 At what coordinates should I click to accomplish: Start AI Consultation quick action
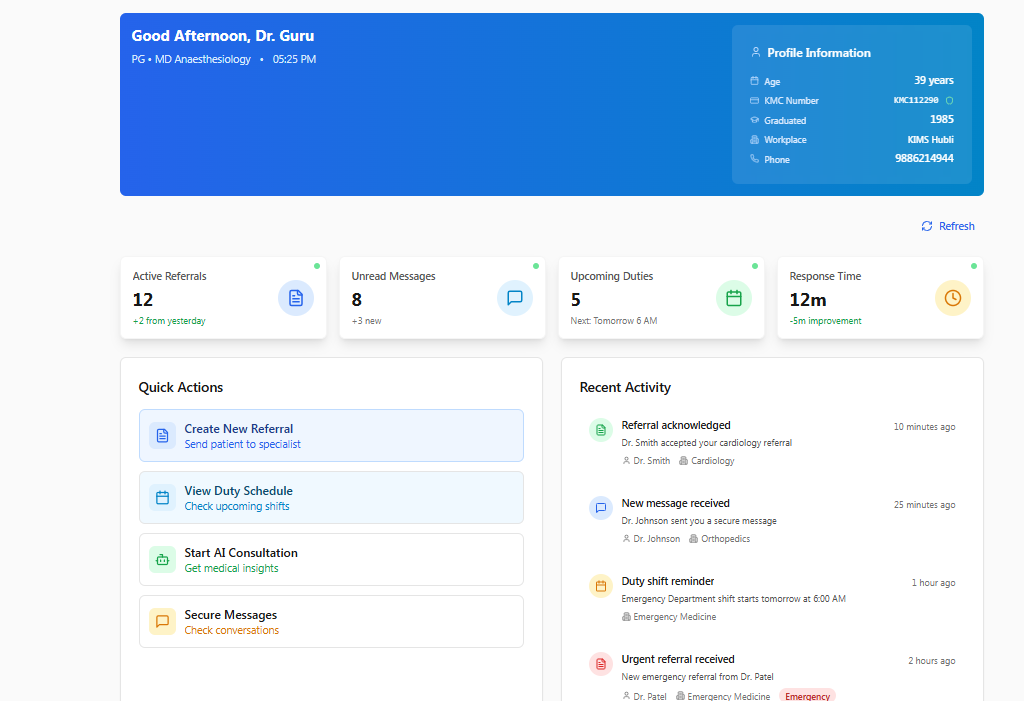[x=331, y=560]
